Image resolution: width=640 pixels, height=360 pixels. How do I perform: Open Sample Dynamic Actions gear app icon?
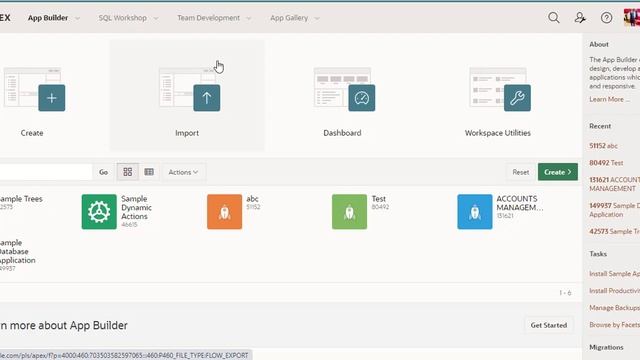point(99,212)
